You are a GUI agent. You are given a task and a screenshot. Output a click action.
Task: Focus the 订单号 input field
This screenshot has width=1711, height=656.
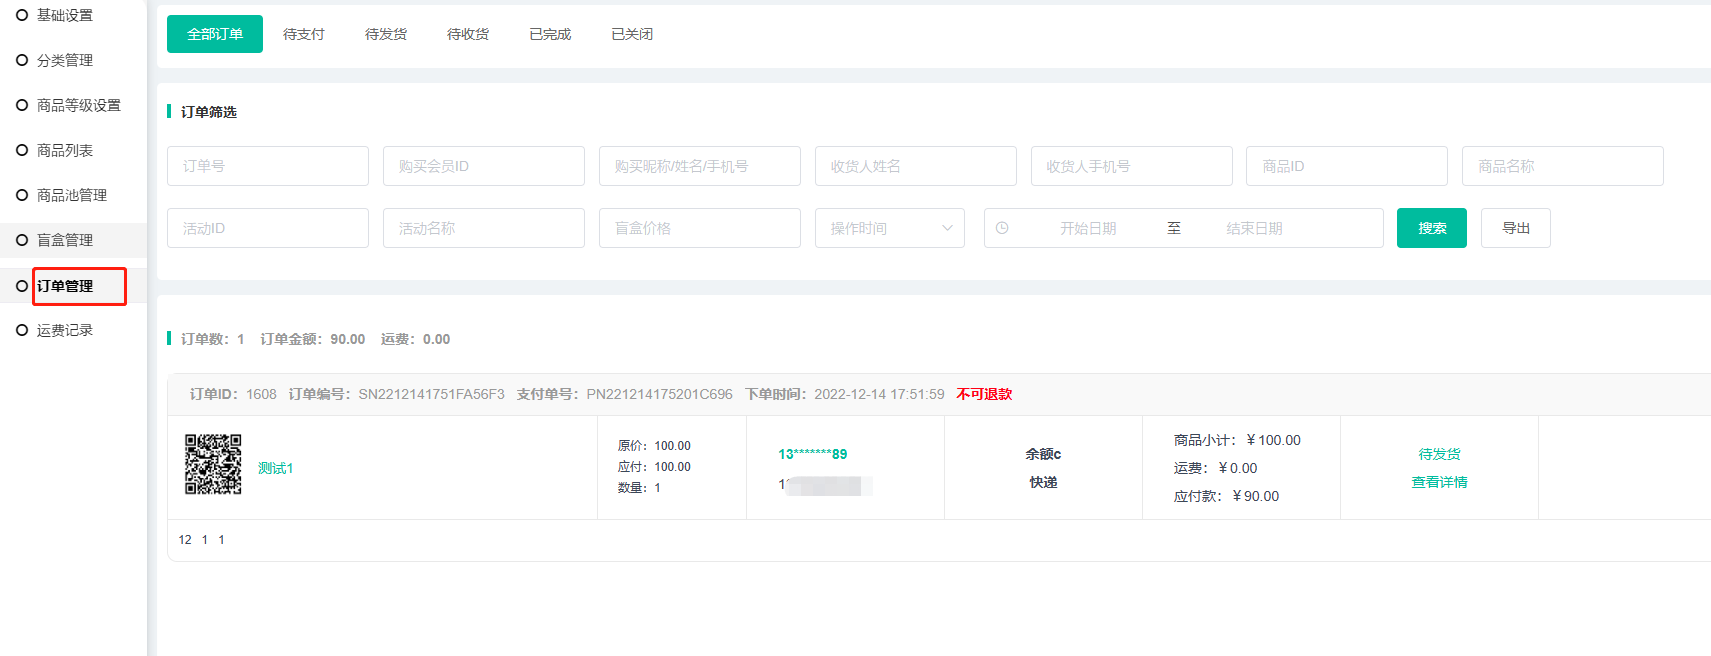point(267,166)
